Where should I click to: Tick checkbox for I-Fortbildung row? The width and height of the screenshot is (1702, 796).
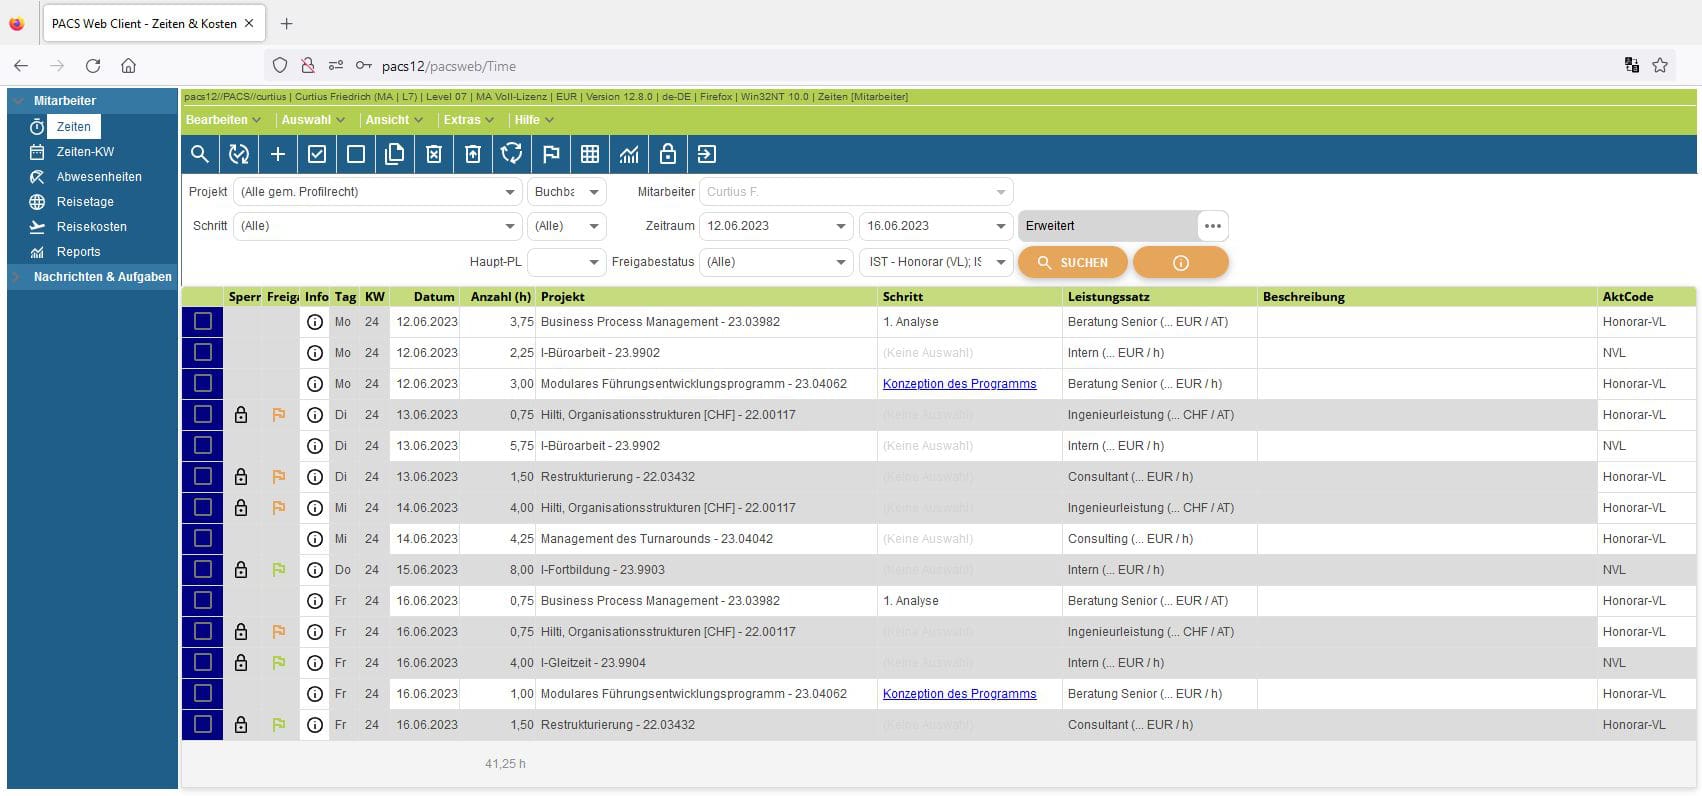pyautogui.click(x=203, y=570)
